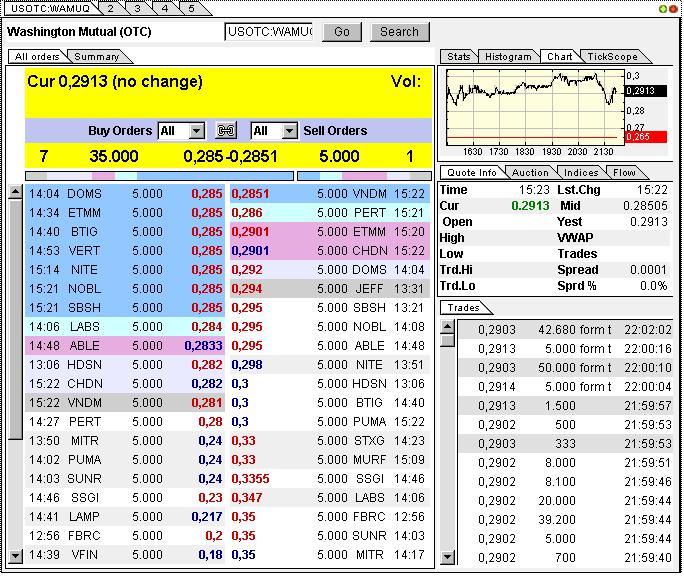Select the Trades tab
Image resolution: width=684 pixels, height=577 pixels.
pyautogui.click(x=463, y=307)
